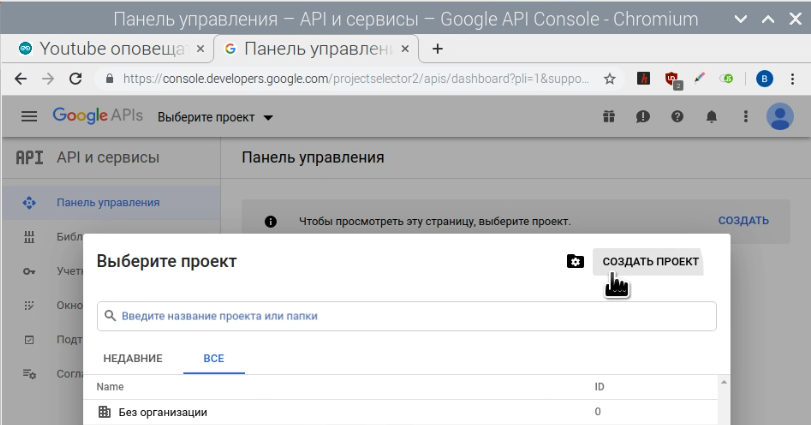
Task: Open the Выберите проект dropdown
Action: coord(215,117)
